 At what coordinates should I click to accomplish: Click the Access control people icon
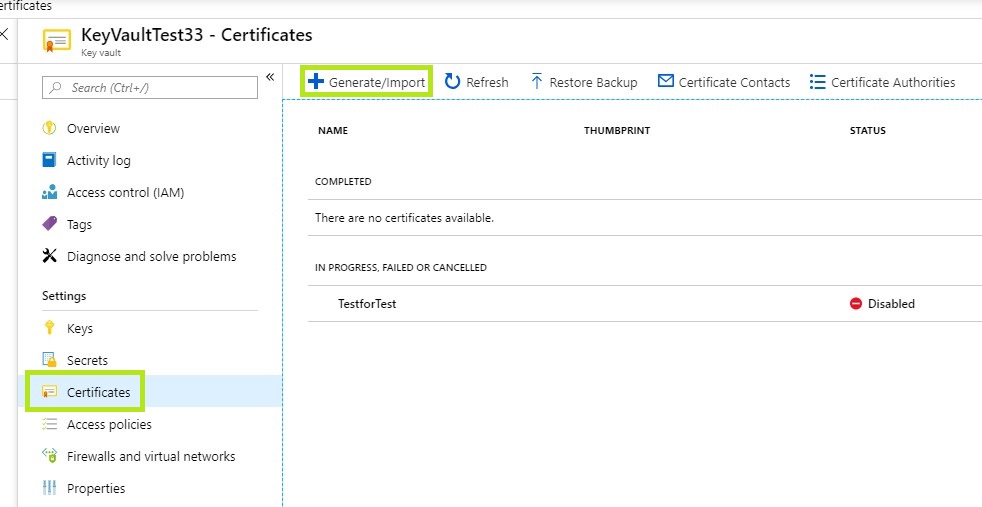[x=49, y=192]
